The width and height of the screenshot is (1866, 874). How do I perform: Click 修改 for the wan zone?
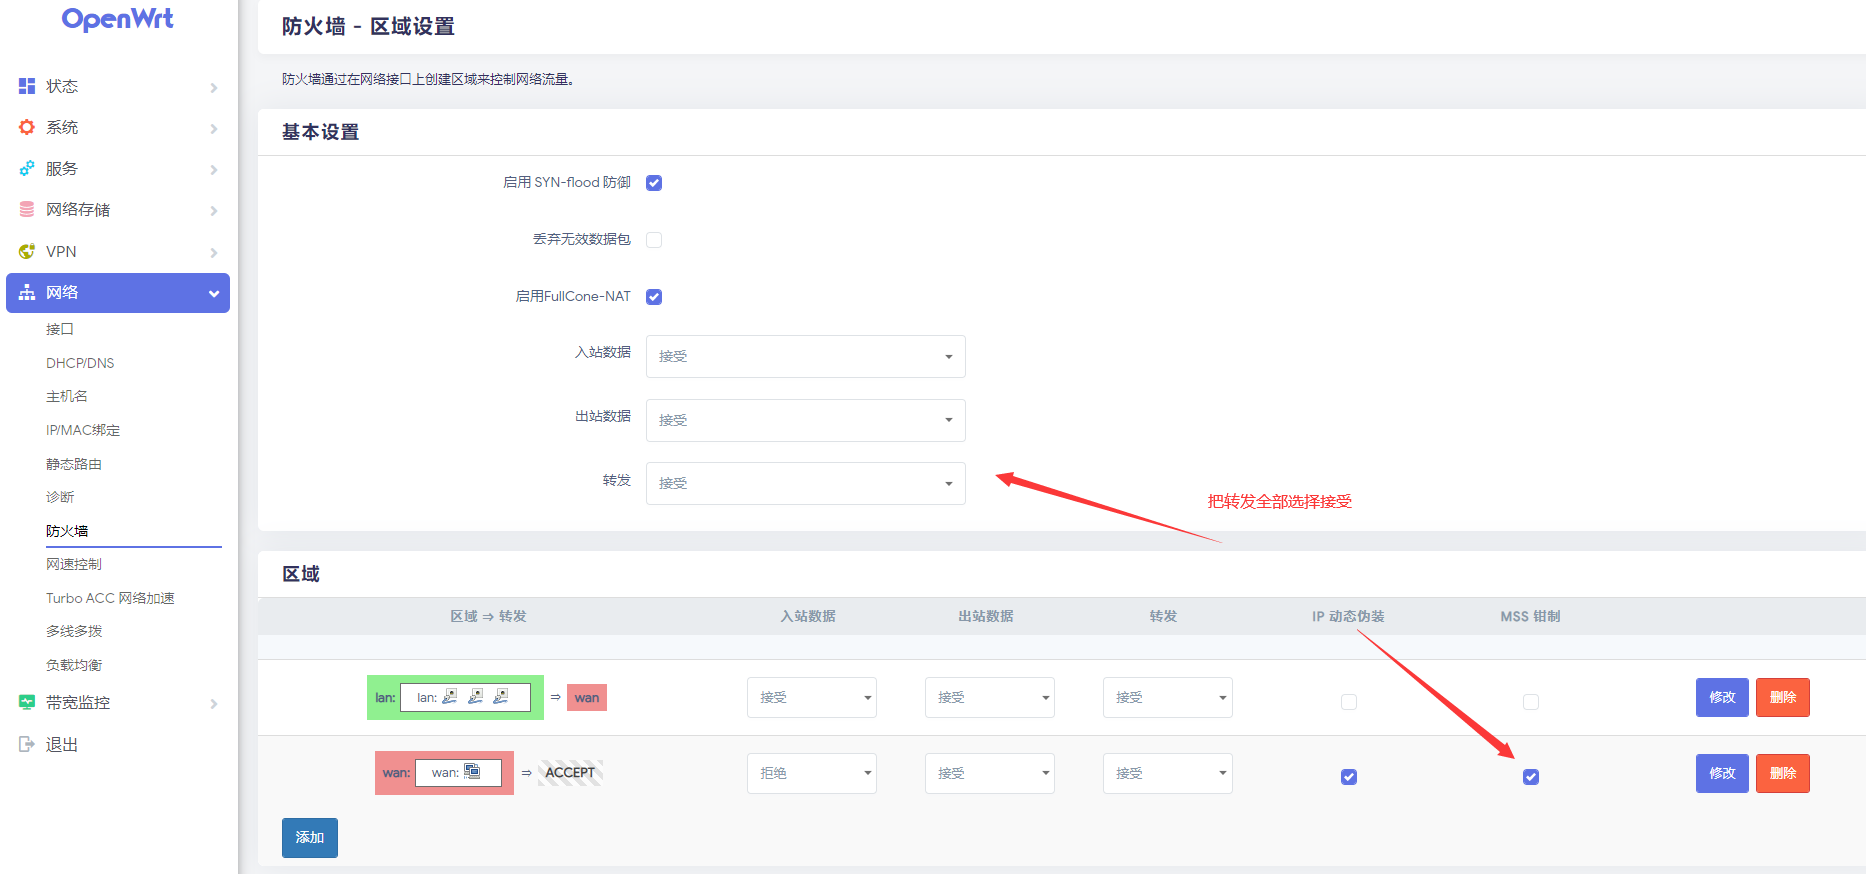[1722, 773]
